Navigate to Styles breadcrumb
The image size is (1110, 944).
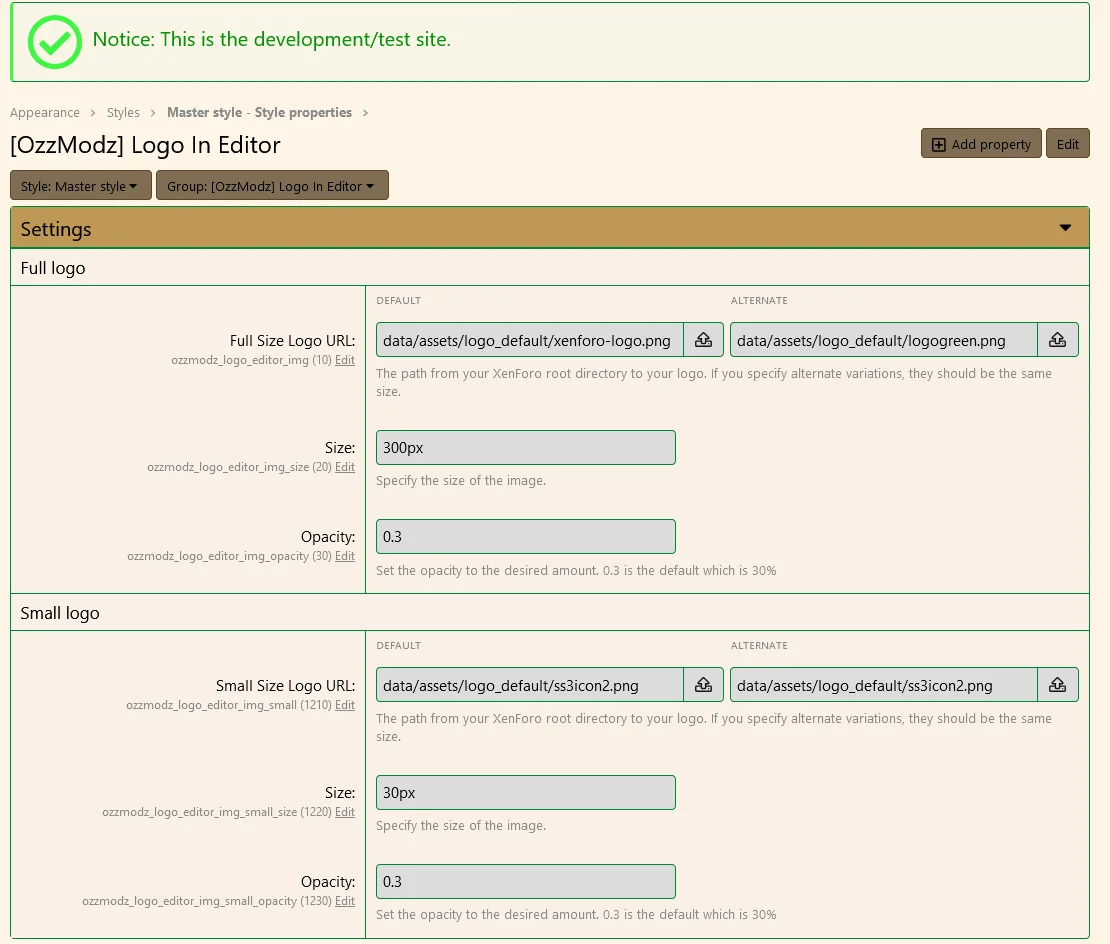coord(123,113)
